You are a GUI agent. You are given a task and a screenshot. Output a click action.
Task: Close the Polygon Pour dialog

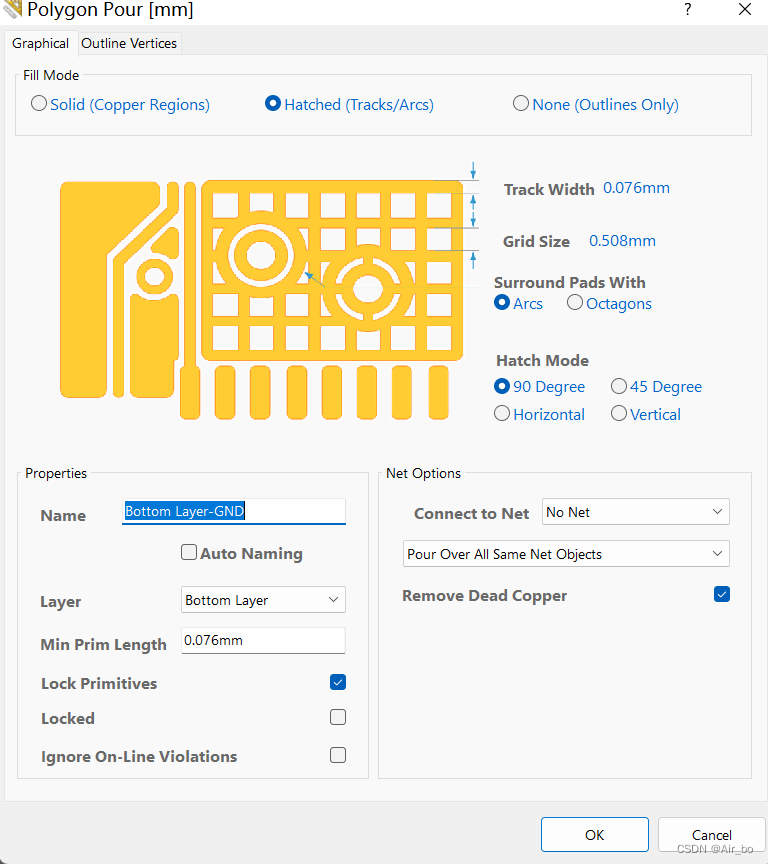(744, 10)
